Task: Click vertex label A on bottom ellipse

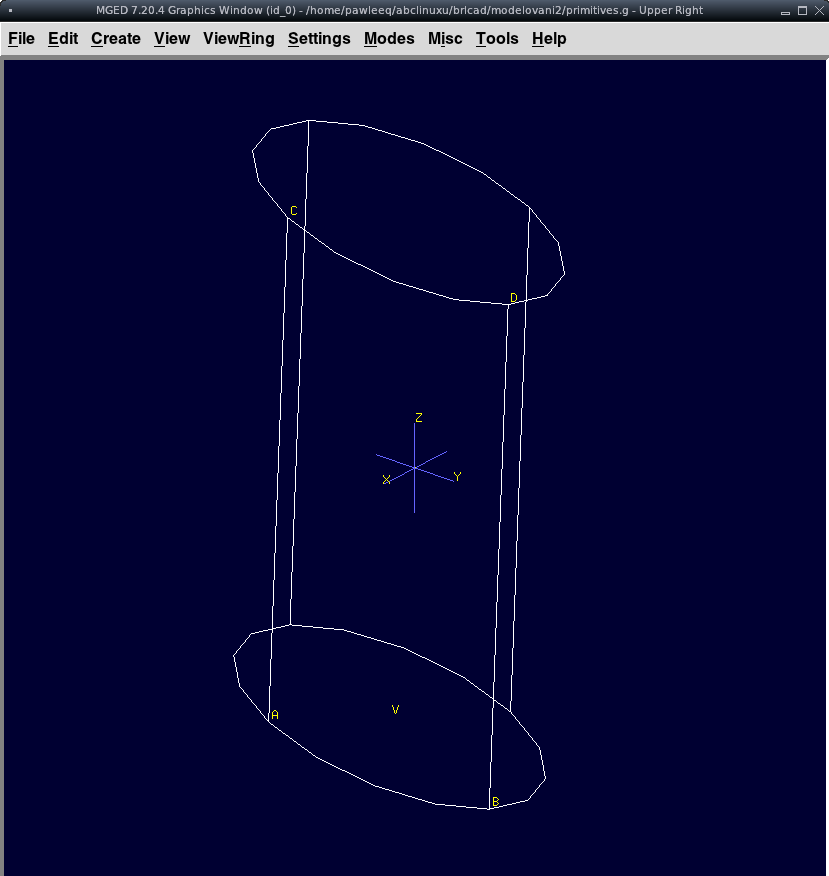Action: tap(275, 715)
